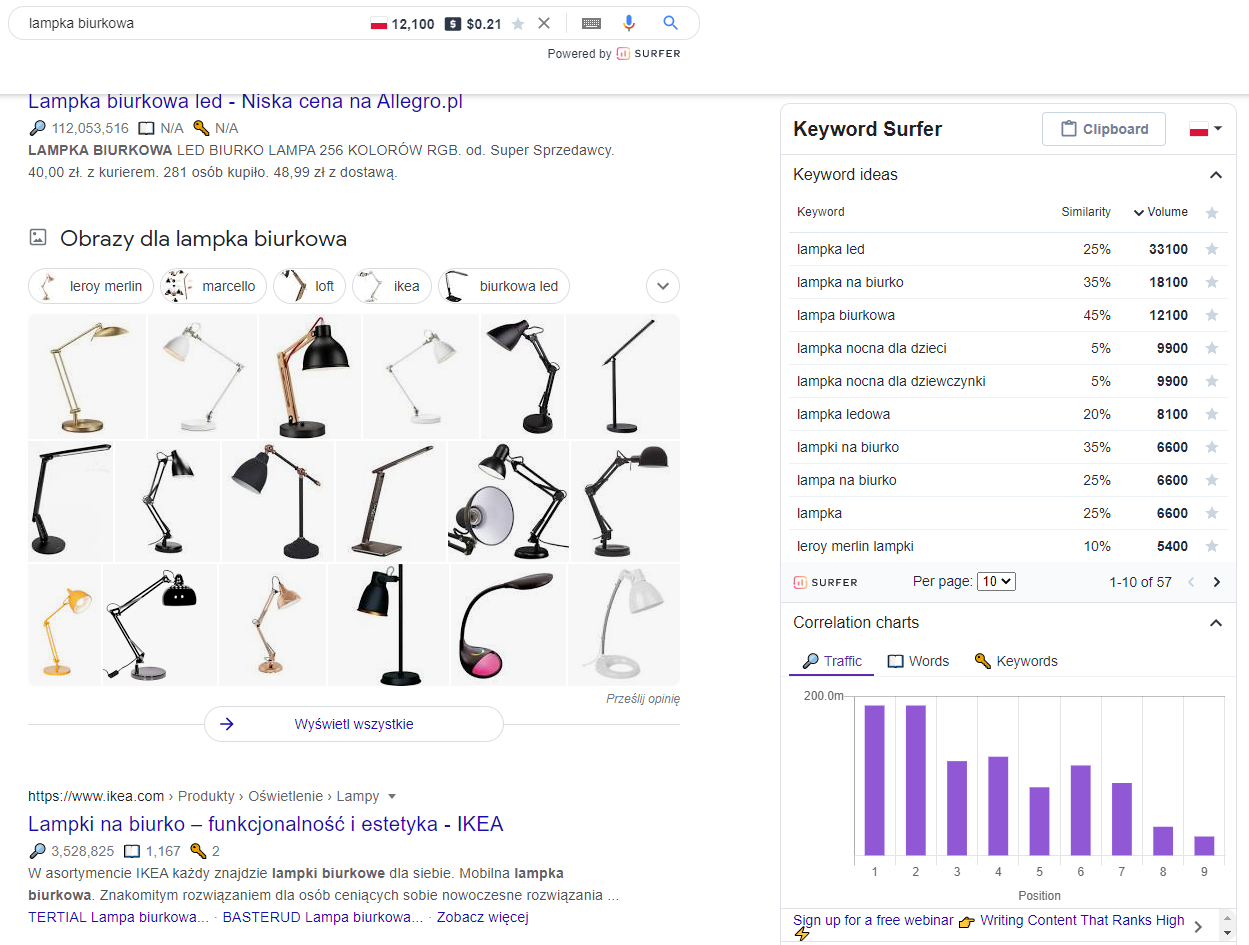Star the keyword 'lampka nocna dla dzieci'
The height and width of the screenshot is (945, 1249).
(x=1212, y=348)
